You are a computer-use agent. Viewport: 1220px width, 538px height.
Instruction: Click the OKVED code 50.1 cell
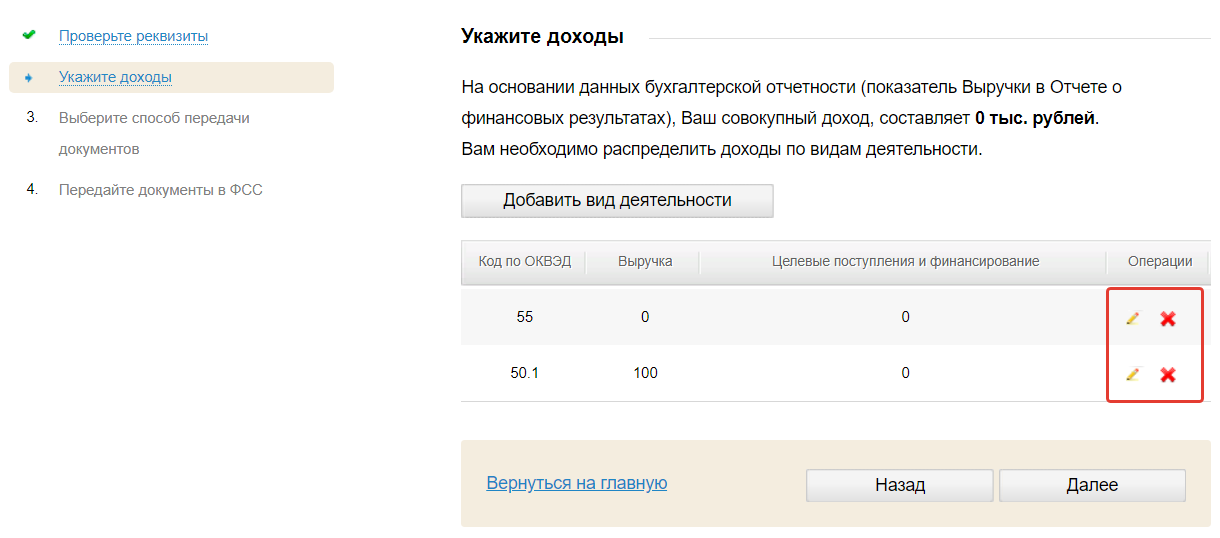(x=524, y=373)
